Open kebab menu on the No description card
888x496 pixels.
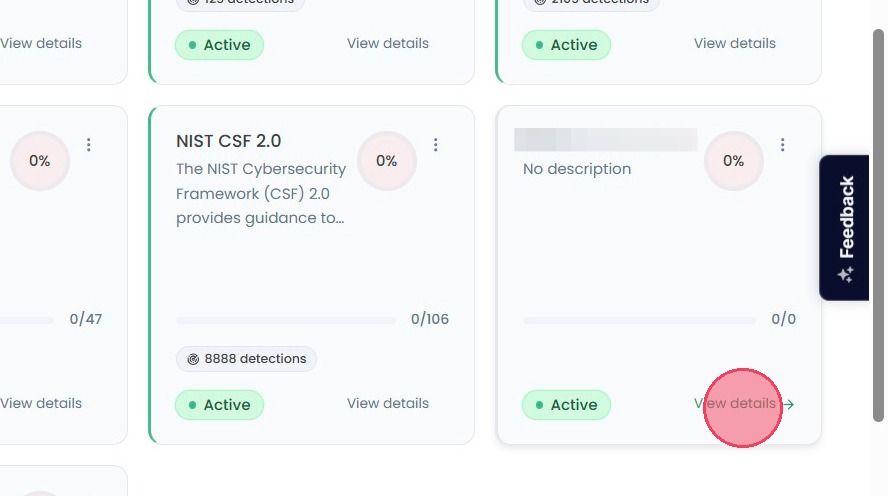click(783, 145)
